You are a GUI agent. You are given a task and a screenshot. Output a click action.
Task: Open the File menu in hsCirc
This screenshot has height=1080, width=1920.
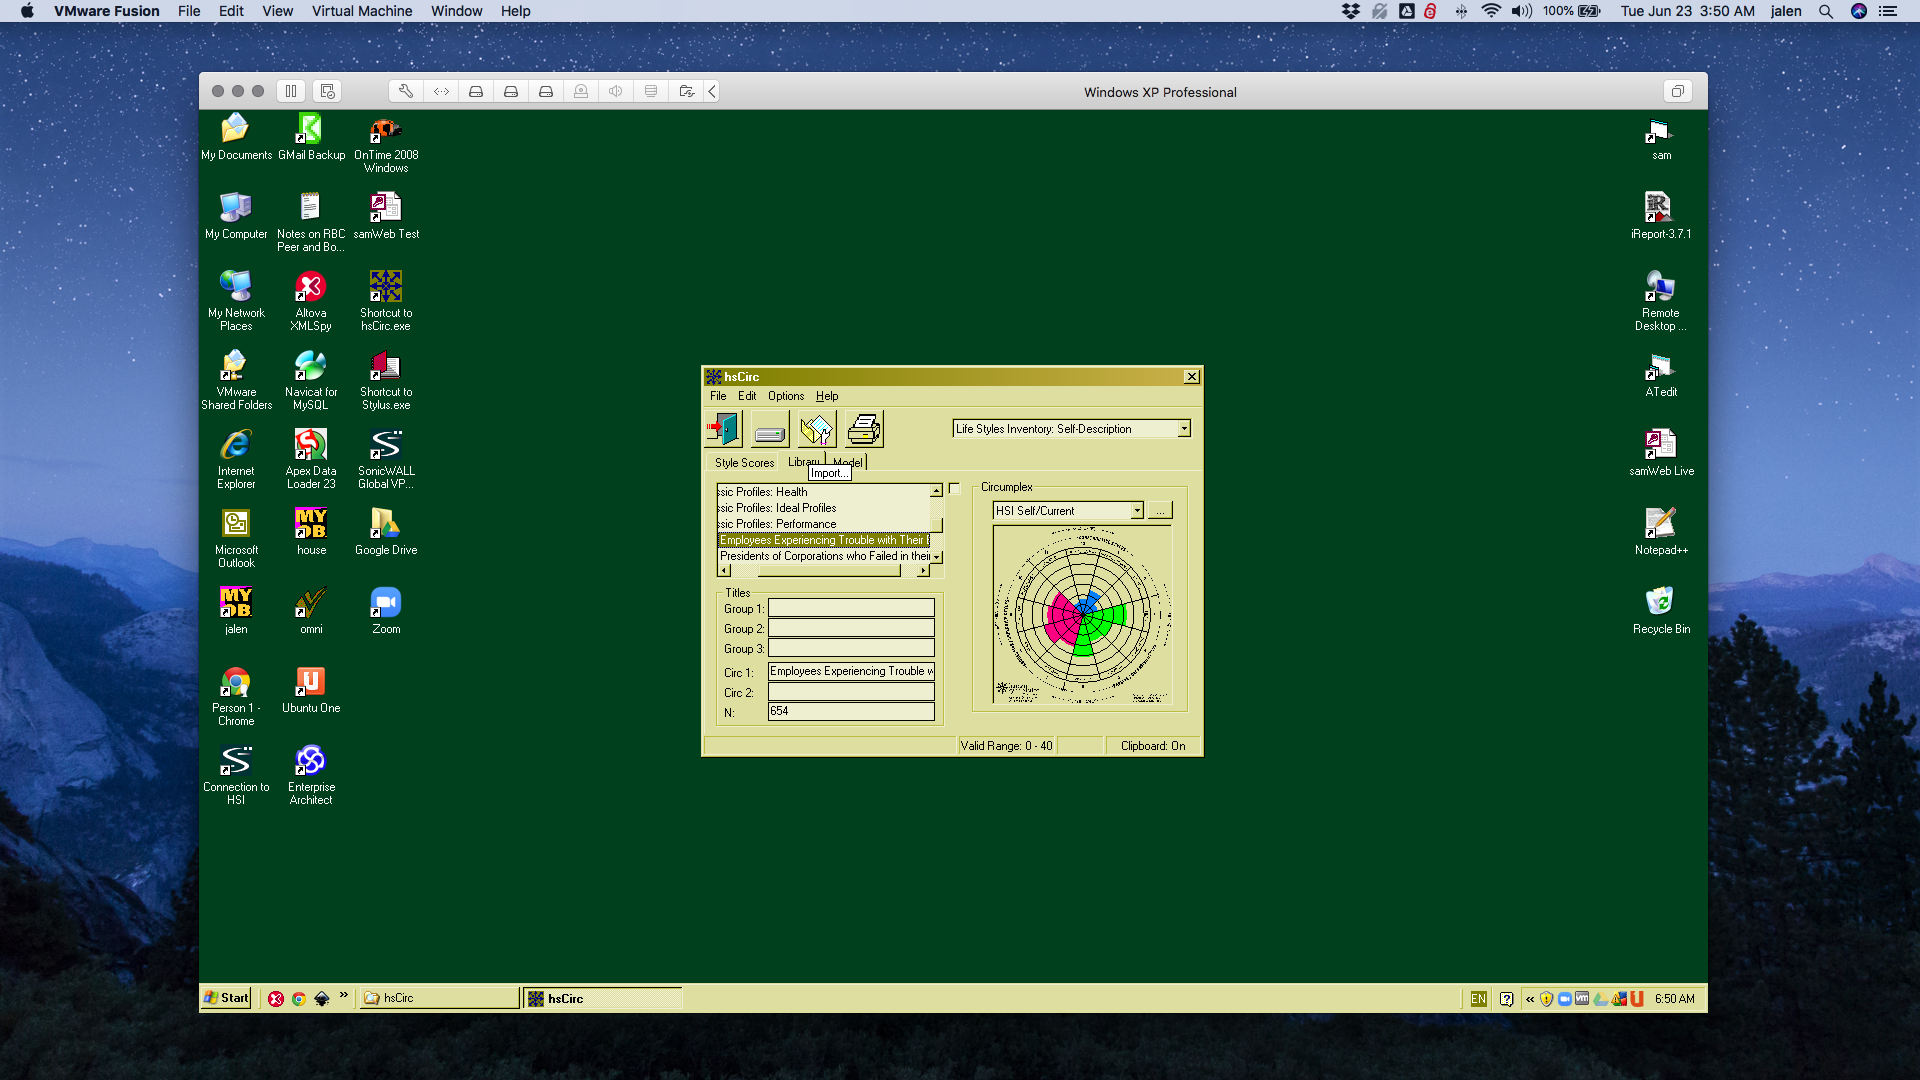[718, 396]
